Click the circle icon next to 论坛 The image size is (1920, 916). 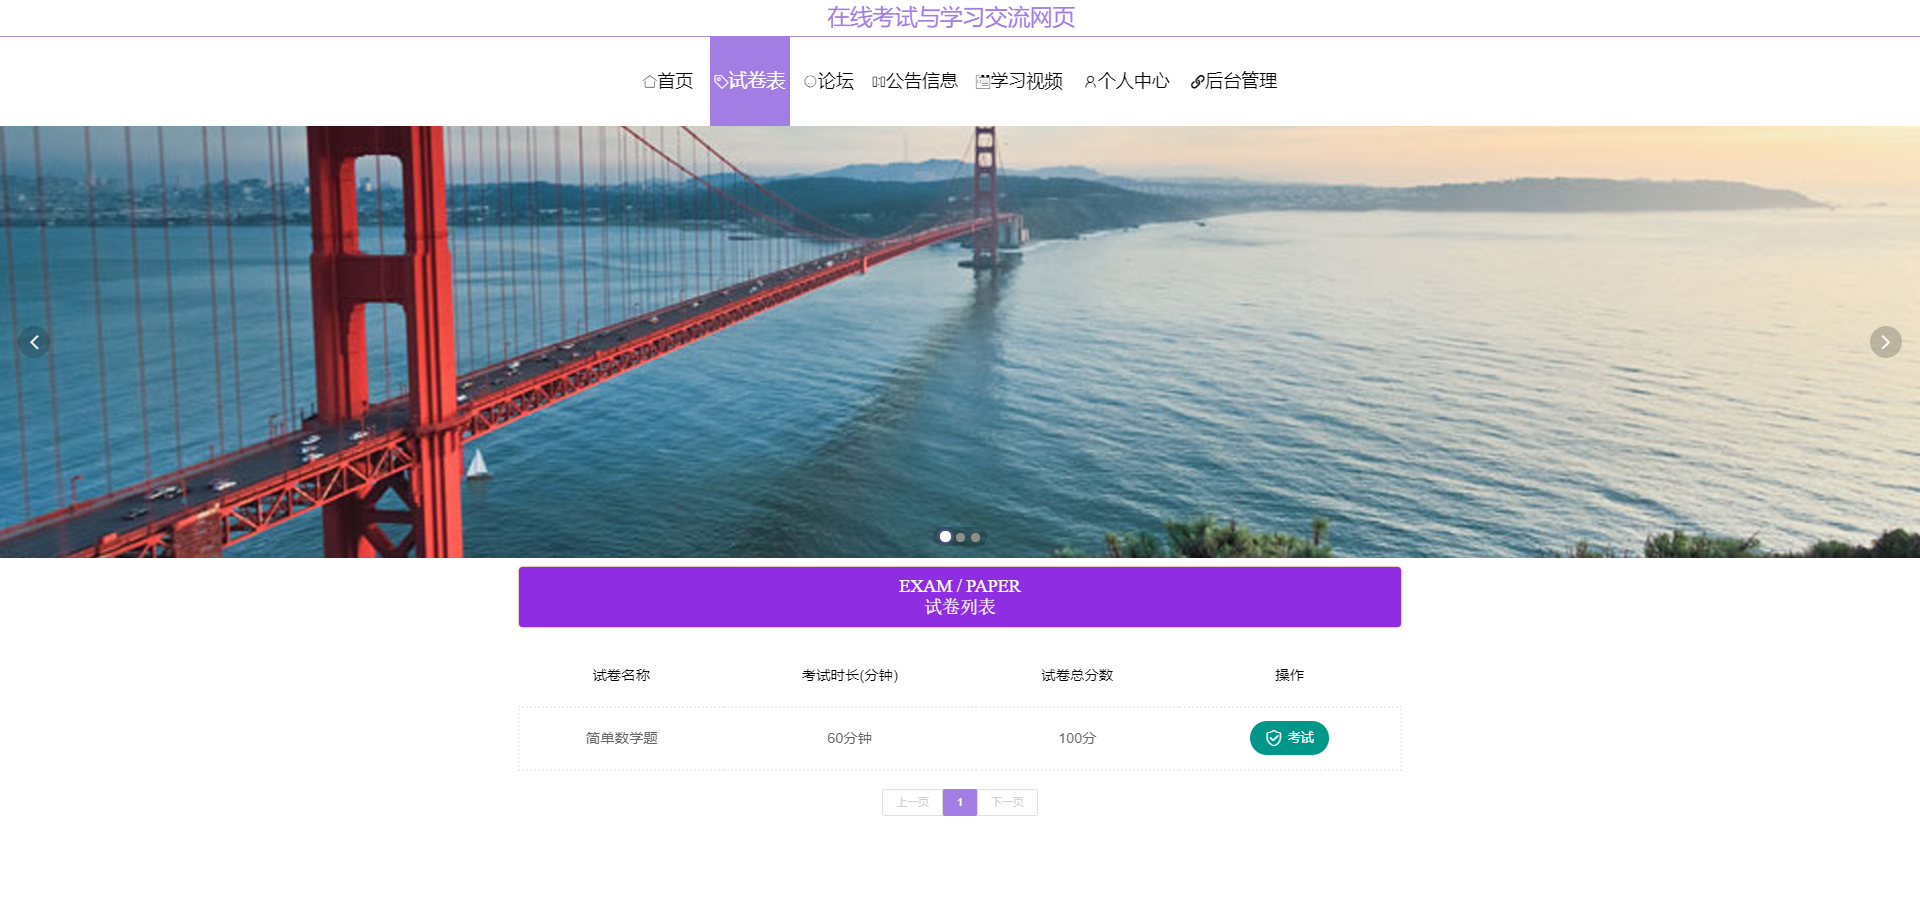click(809, 81)
